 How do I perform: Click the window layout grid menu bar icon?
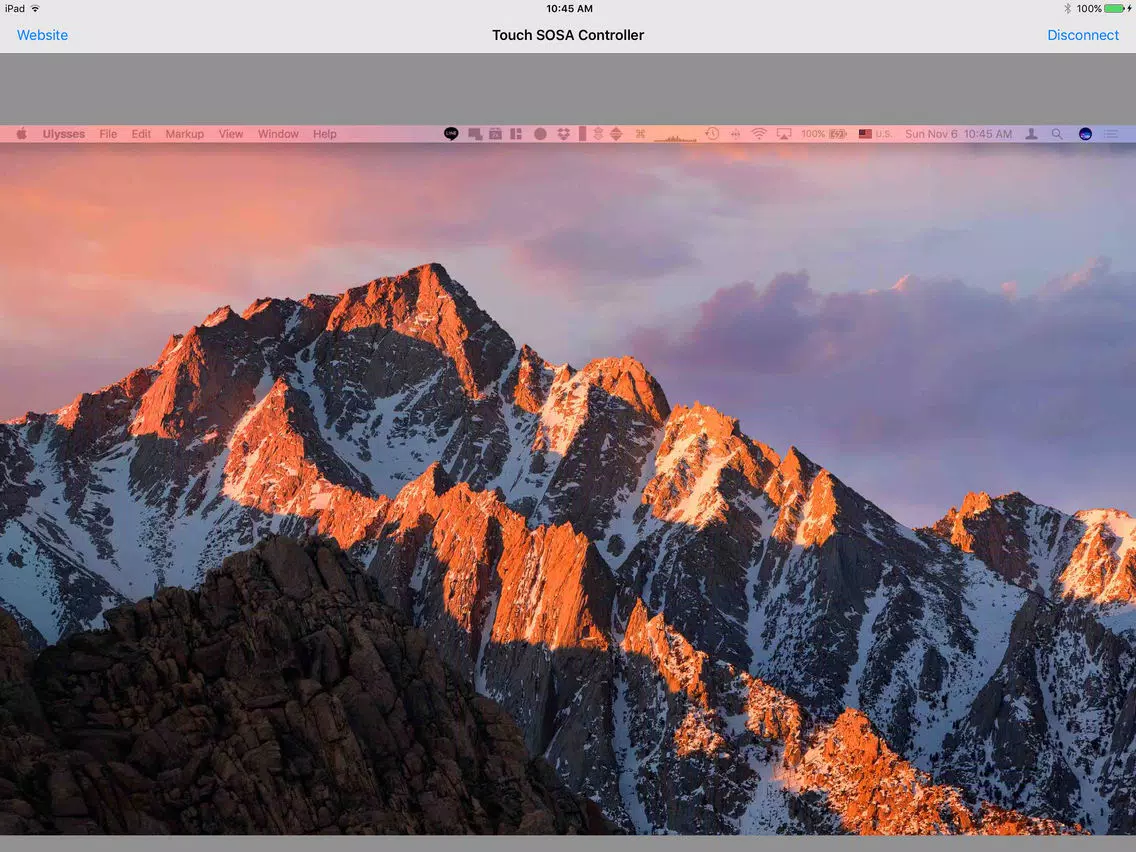516,134
